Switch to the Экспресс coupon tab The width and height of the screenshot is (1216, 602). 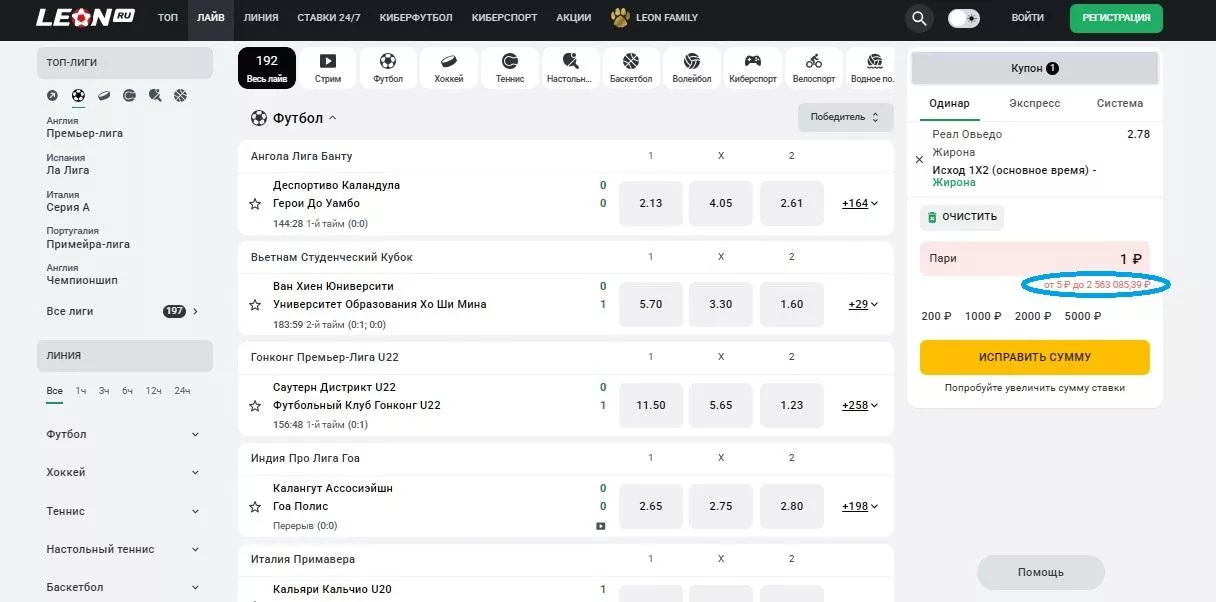point(1034,103)
